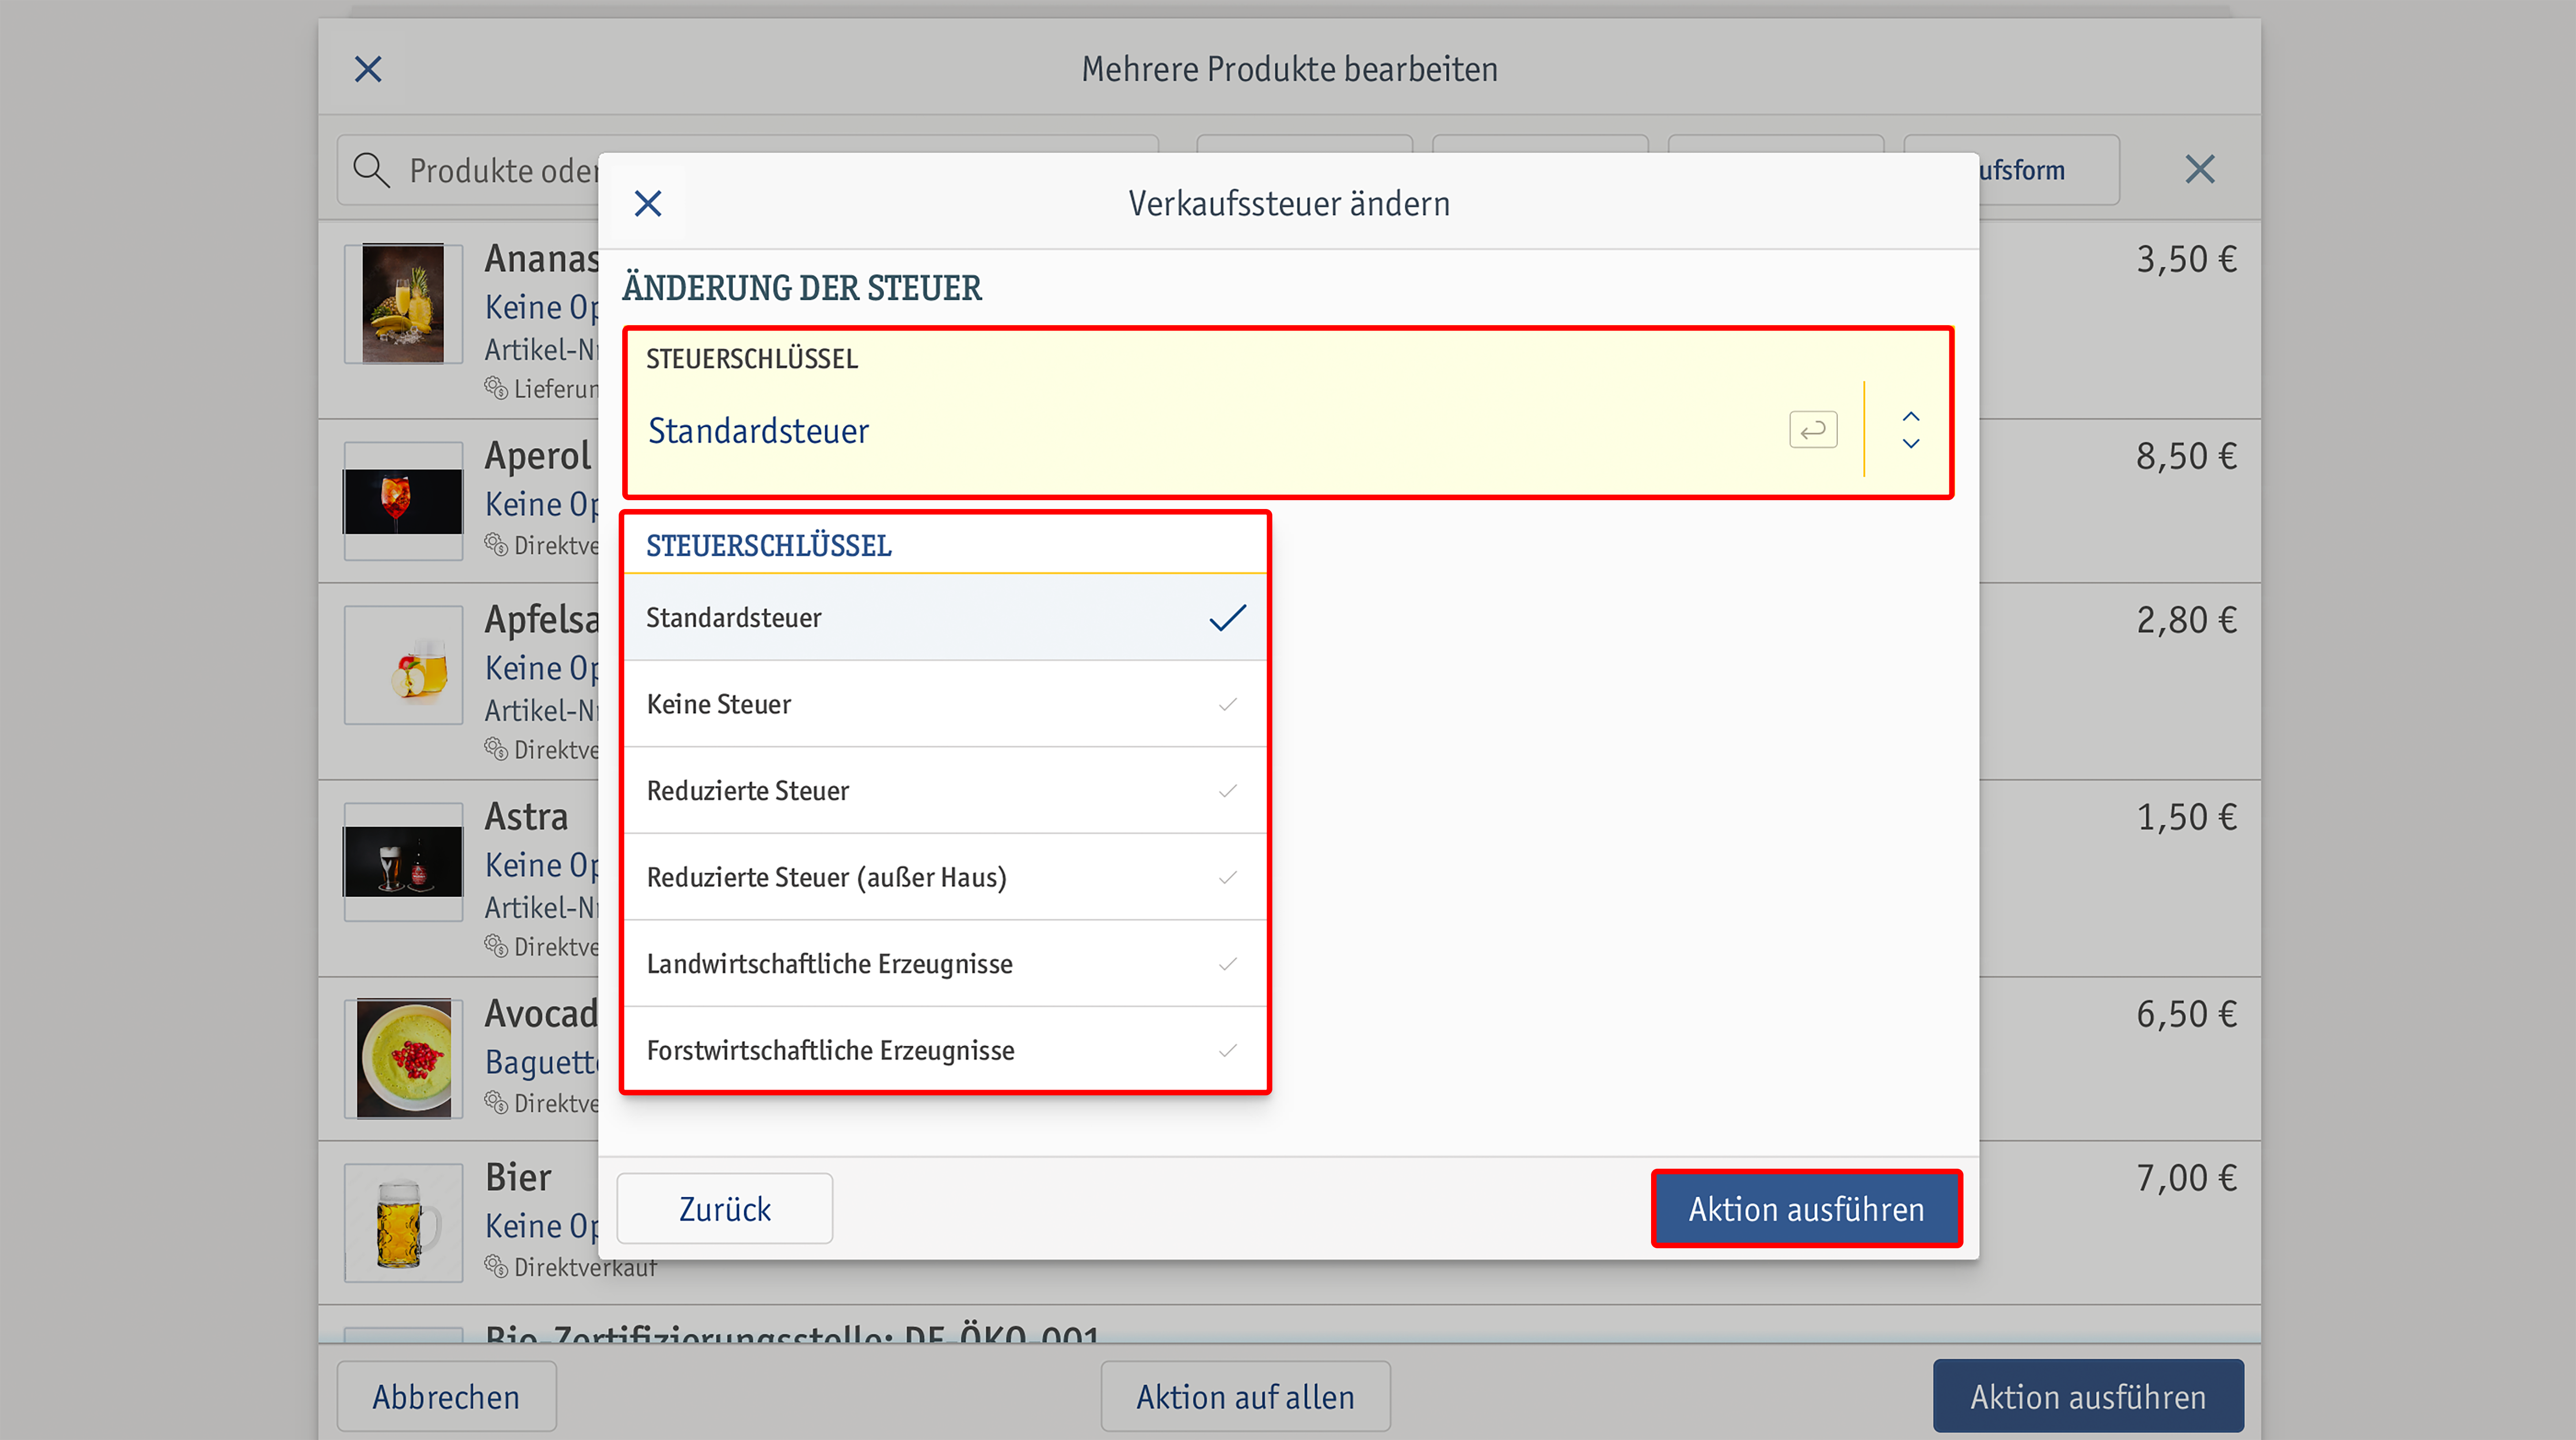Viewport: 2576px width, 1440px height.
Task: Click Aktion ausführen in the dialog
Action: 1806,1209
